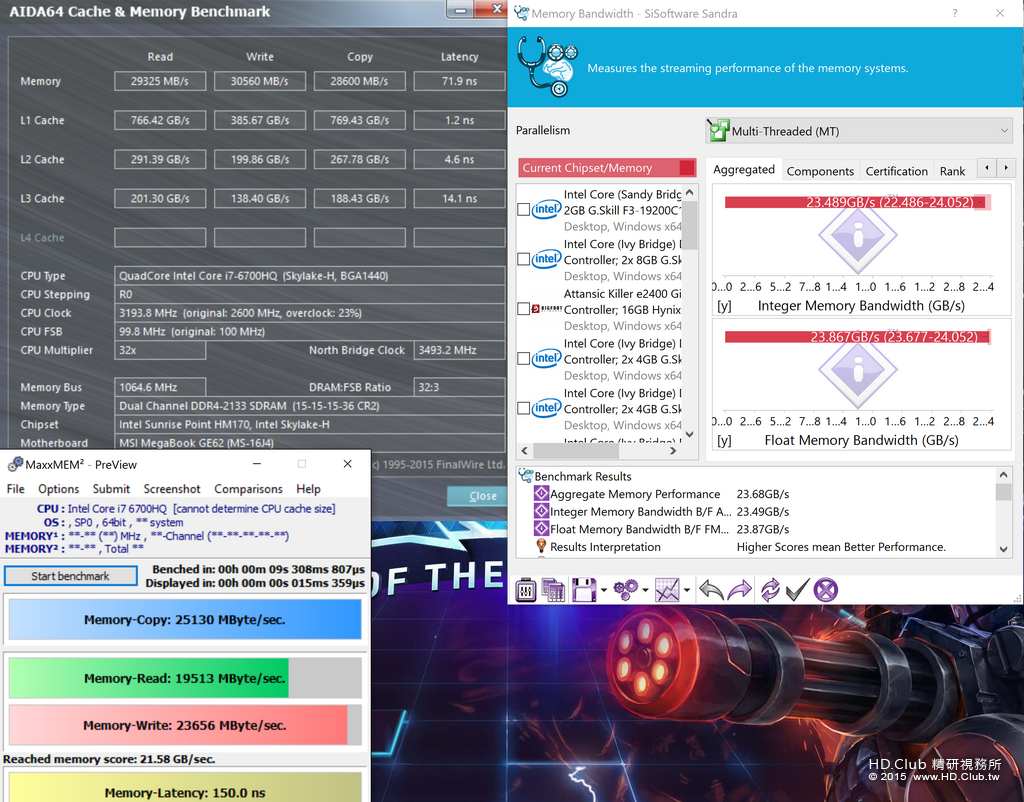Click the purple circled X cancel icon
1024x802 pixels.
[825, 590]
